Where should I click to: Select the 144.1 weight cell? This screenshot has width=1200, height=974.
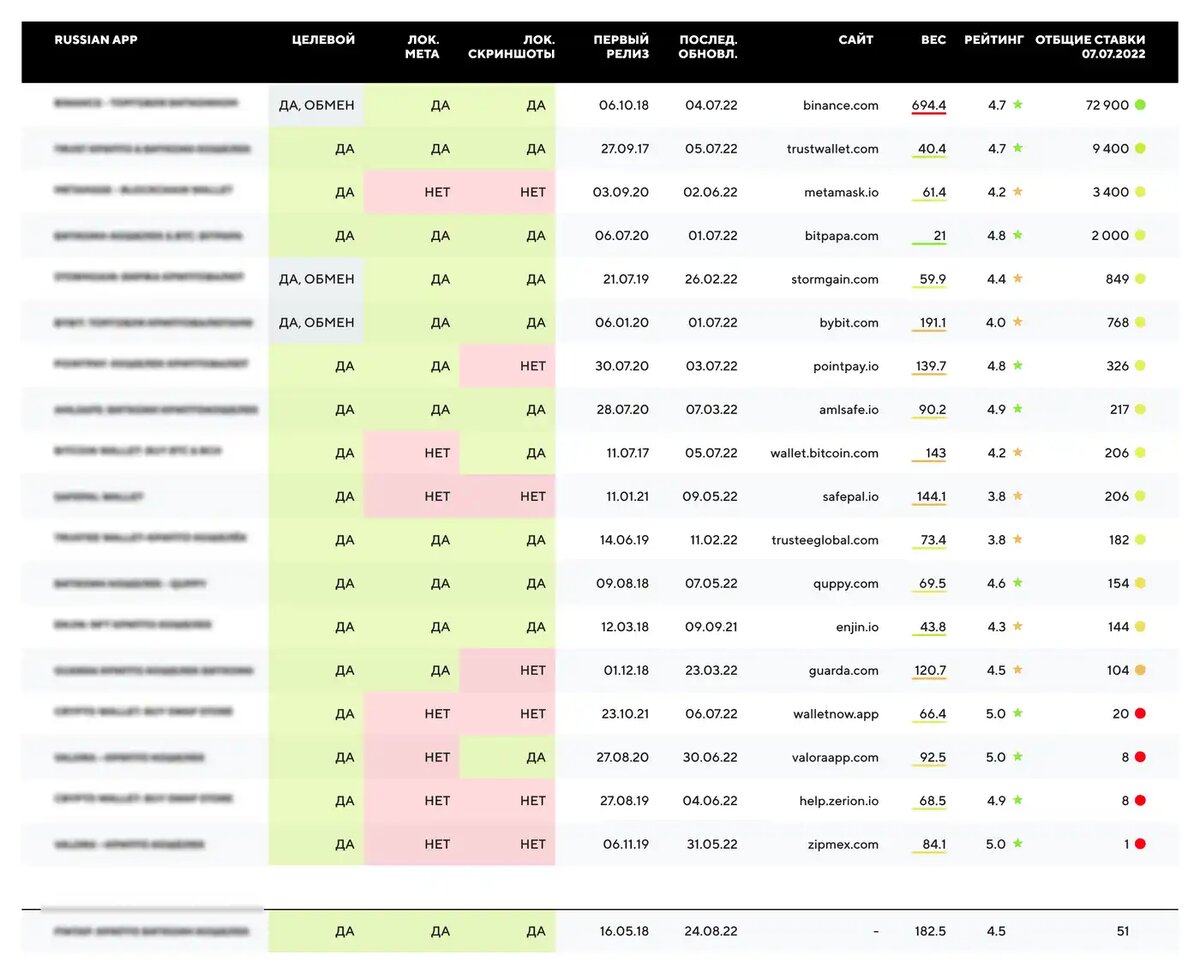coord(930,496)
